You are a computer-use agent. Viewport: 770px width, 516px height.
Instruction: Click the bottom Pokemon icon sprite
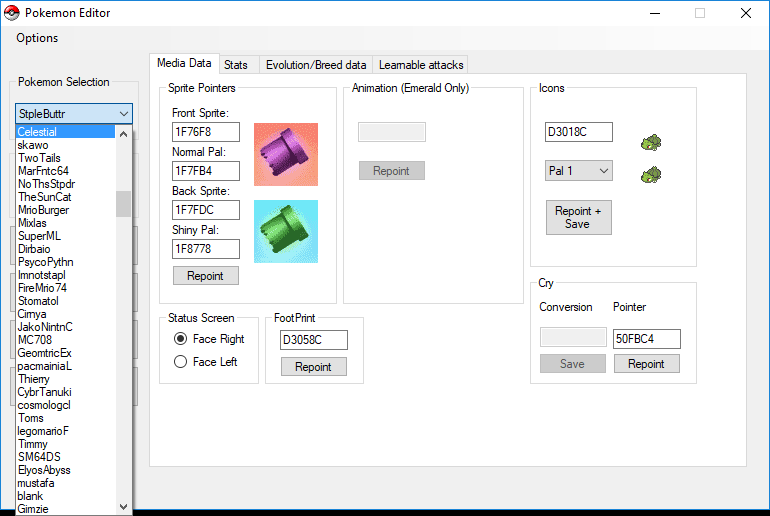(652, 175)
